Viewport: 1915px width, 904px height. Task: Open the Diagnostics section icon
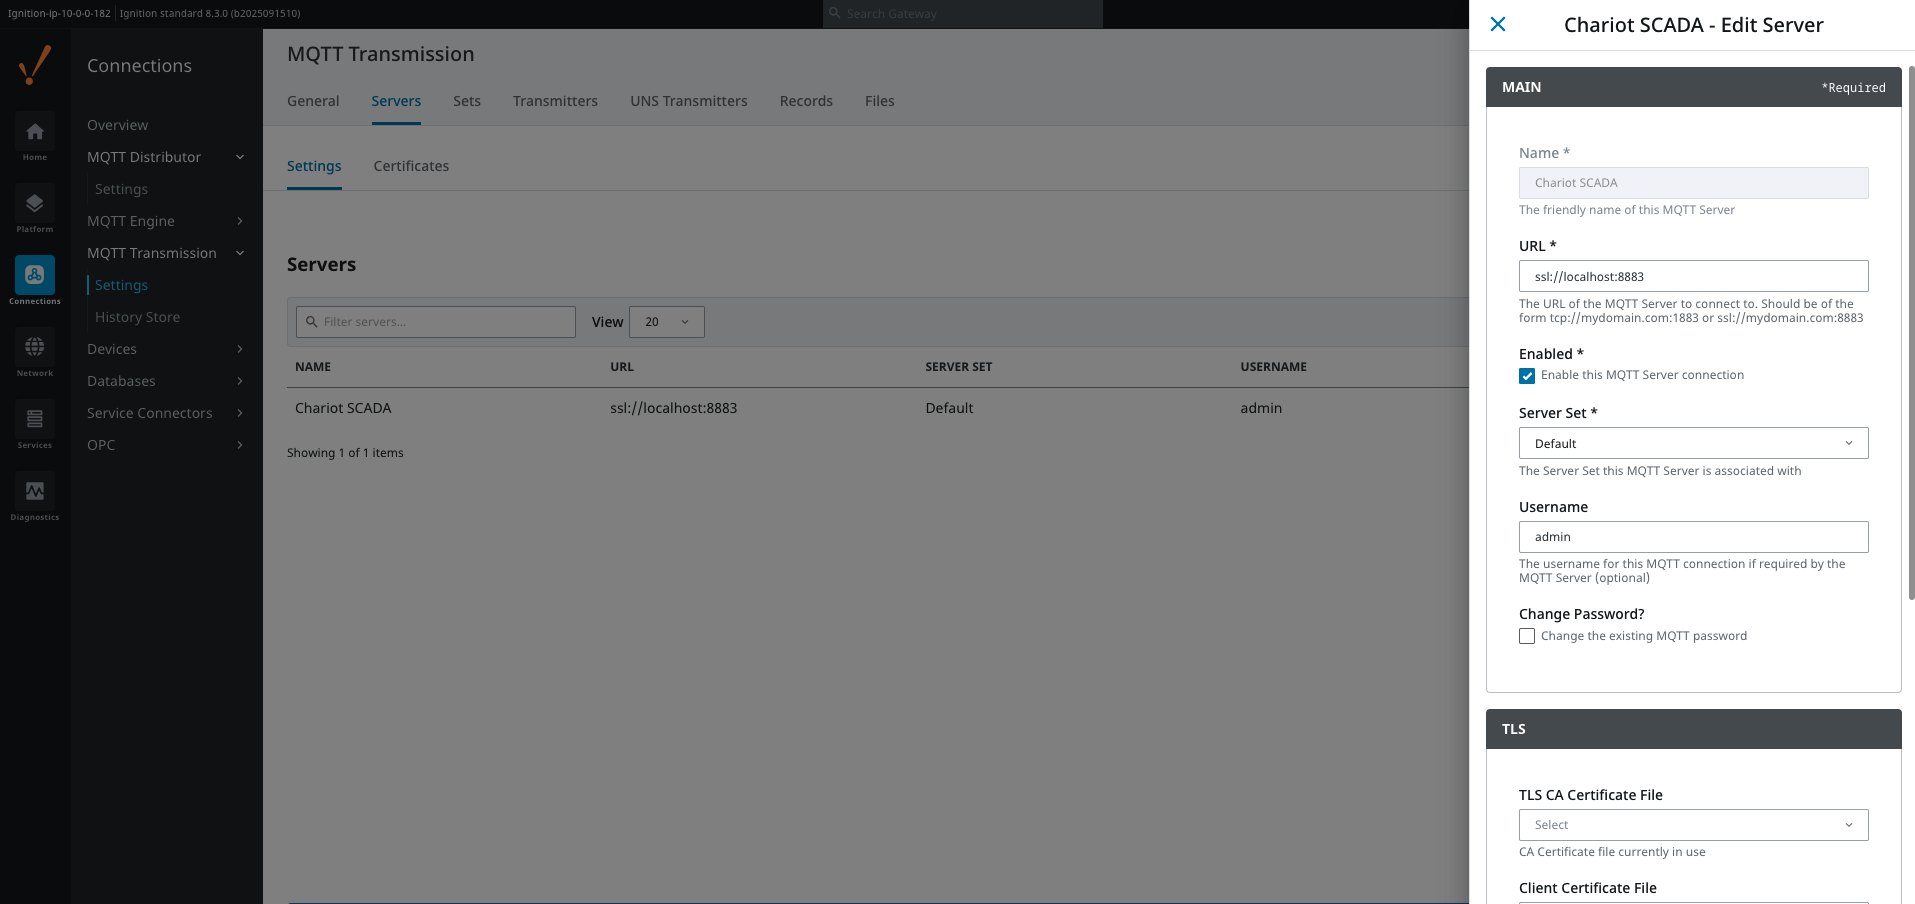(x=35, y=492)
